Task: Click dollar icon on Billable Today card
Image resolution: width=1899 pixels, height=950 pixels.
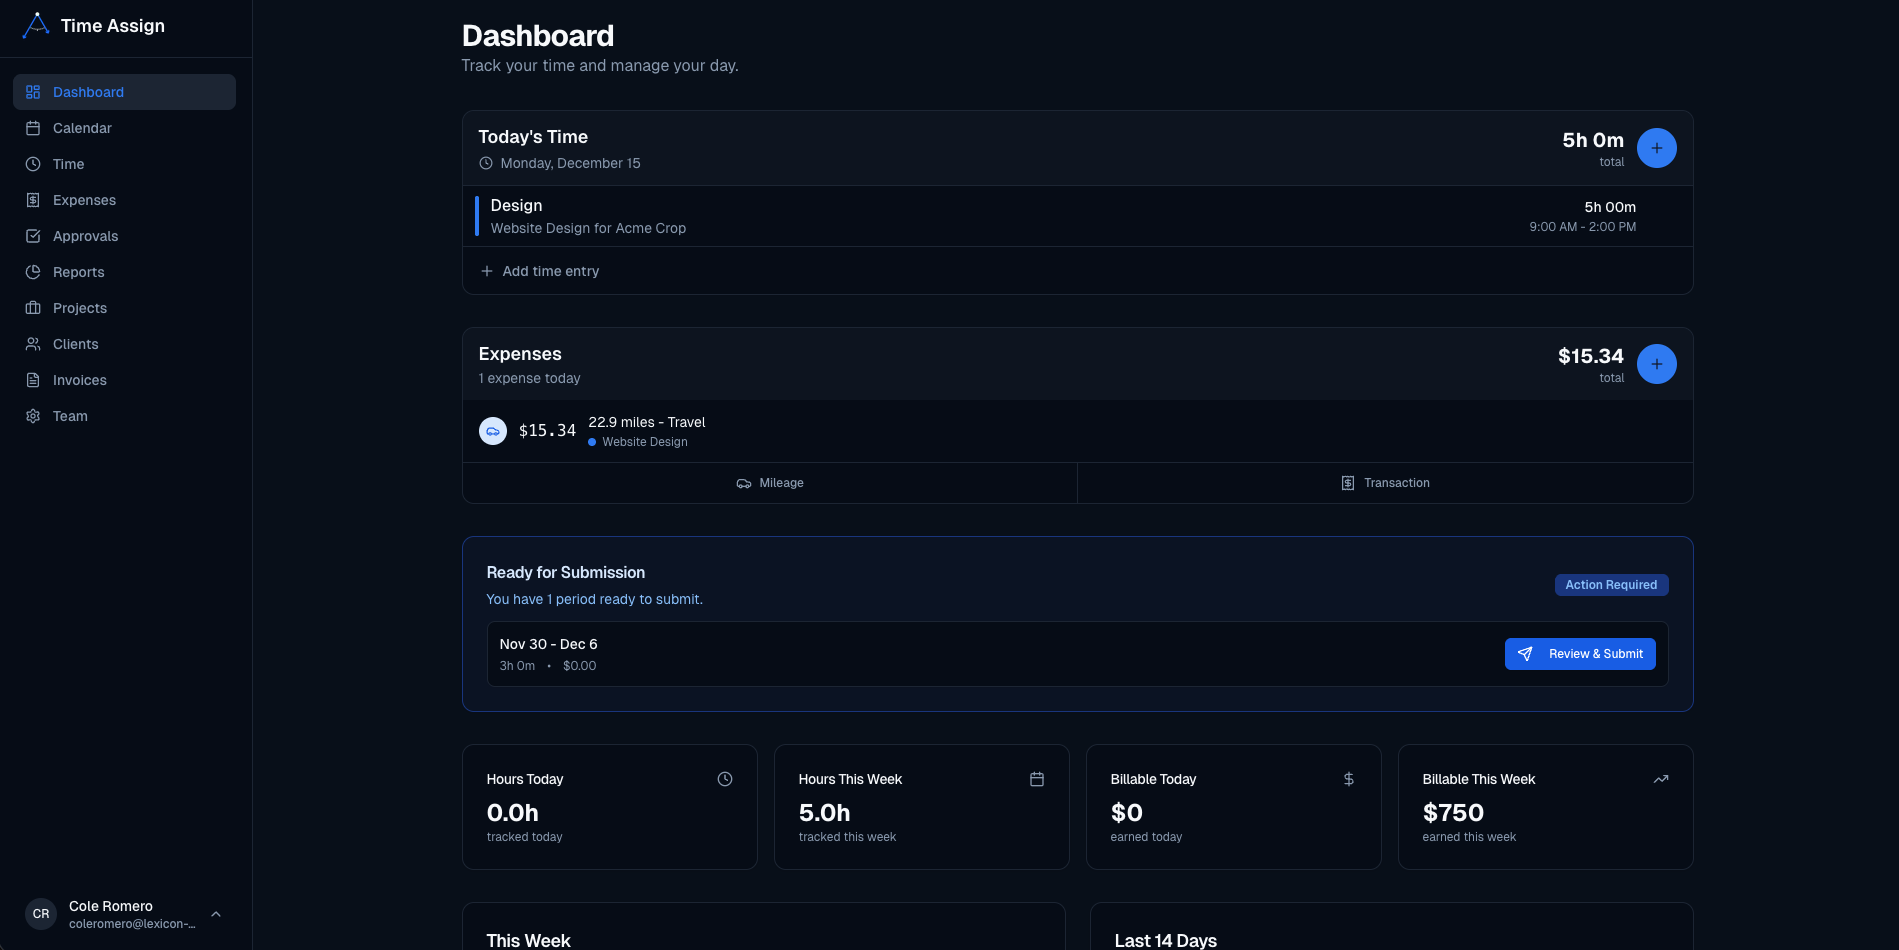Action: pos(1348,779)
